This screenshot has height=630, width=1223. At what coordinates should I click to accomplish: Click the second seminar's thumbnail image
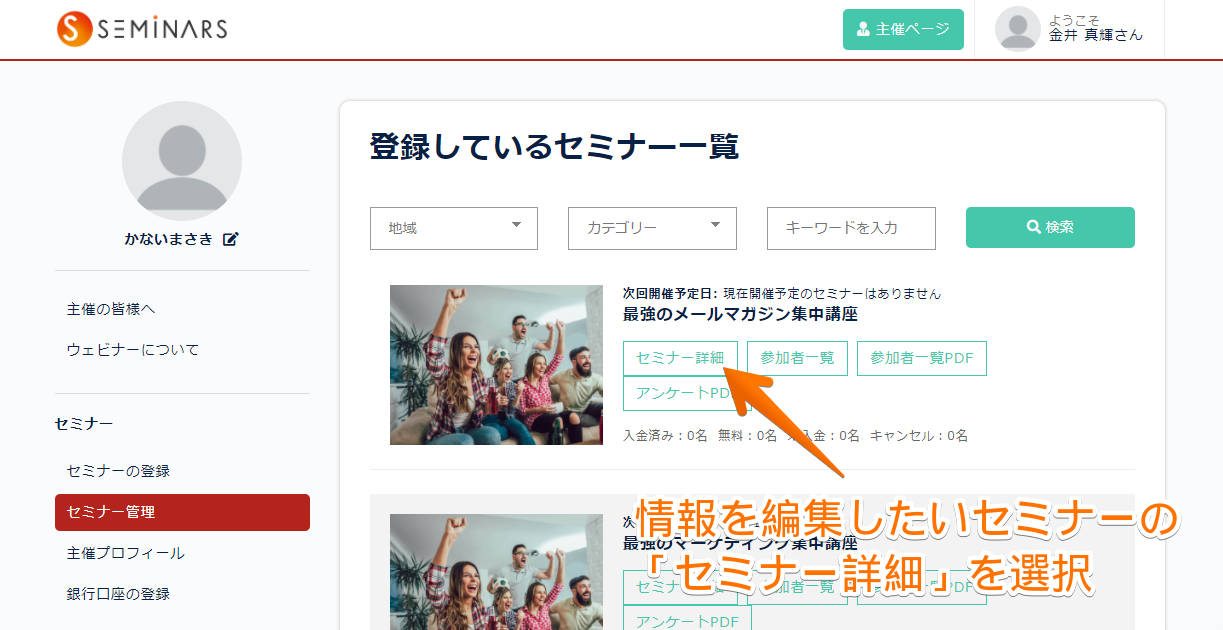pos(496,572)
